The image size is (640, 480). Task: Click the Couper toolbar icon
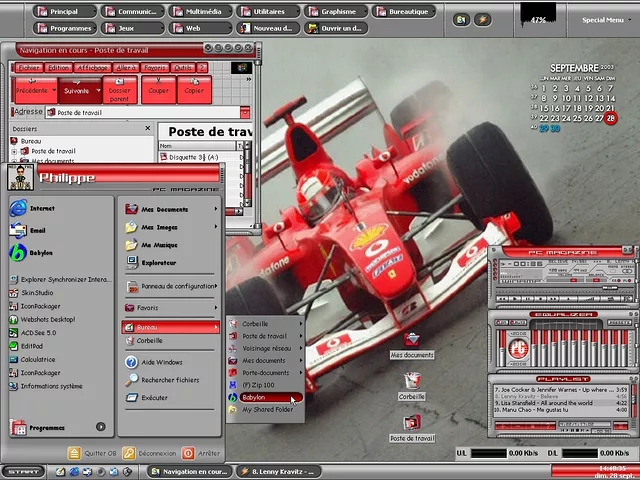pyautogui.click(x=158, y=90)
